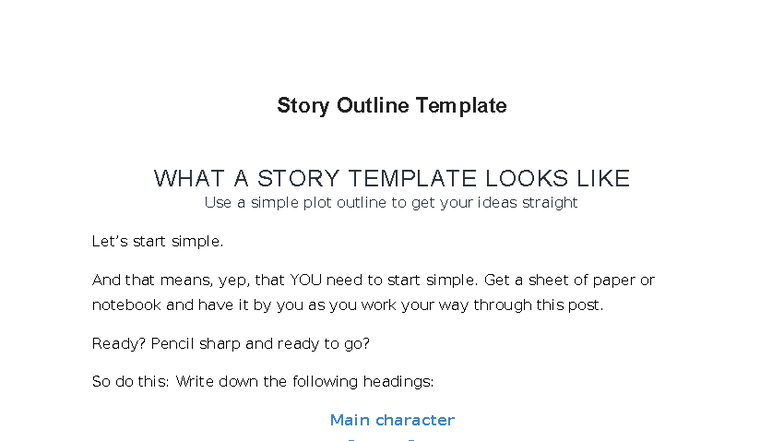Click the word "post." ending the paragraph
This screenshot has height=441, width=784.
[583, 305]
